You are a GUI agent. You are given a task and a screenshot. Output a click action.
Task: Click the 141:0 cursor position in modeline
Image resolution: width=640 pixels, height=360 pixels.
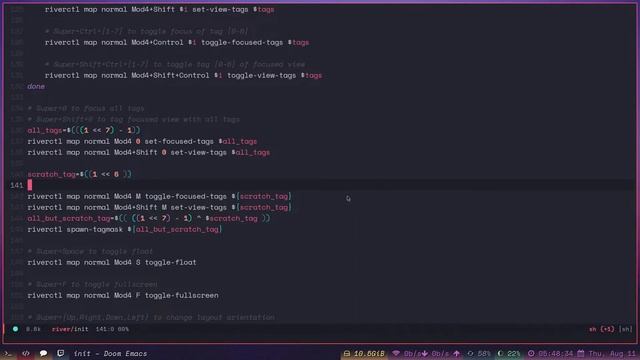coord(105,329)
